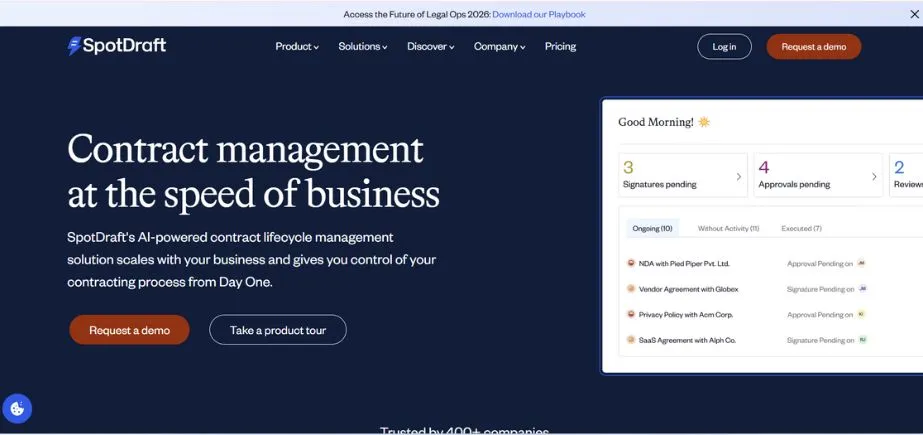Expand the Company menu
The height and width of the screenshot is (435, 923).
[x=499, y=47]
